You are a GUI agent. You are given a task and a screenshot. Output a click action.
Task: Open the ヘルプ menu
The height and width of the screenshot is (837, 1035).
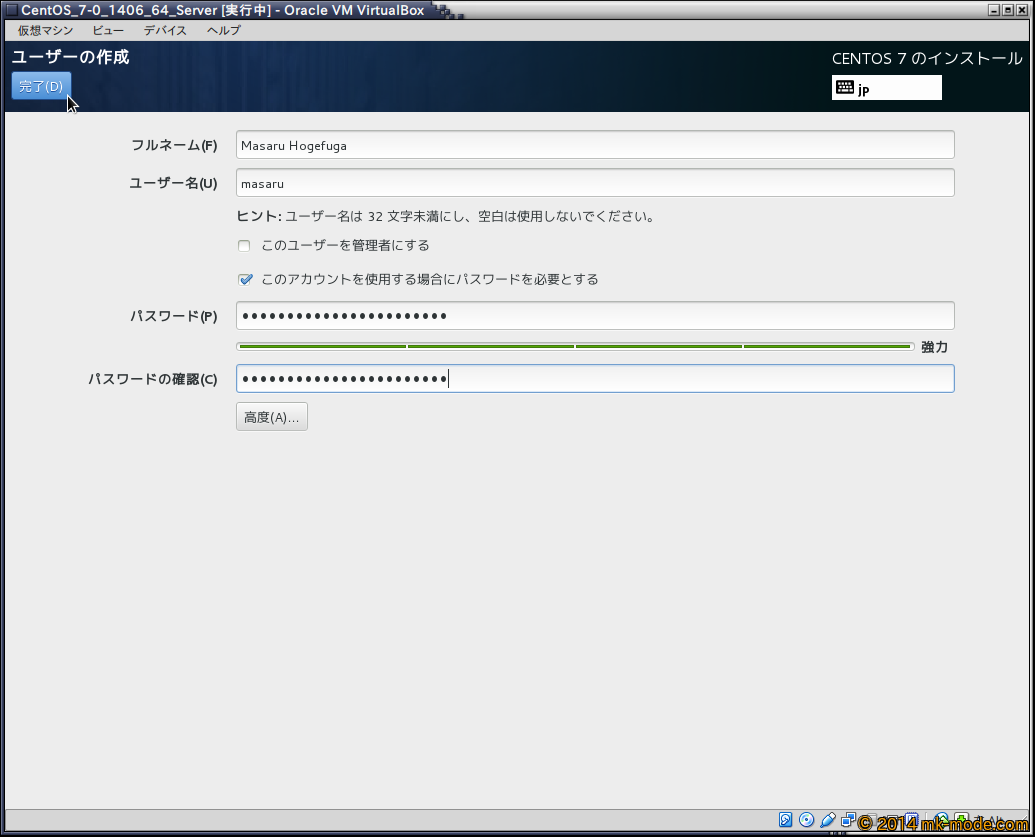223,30
